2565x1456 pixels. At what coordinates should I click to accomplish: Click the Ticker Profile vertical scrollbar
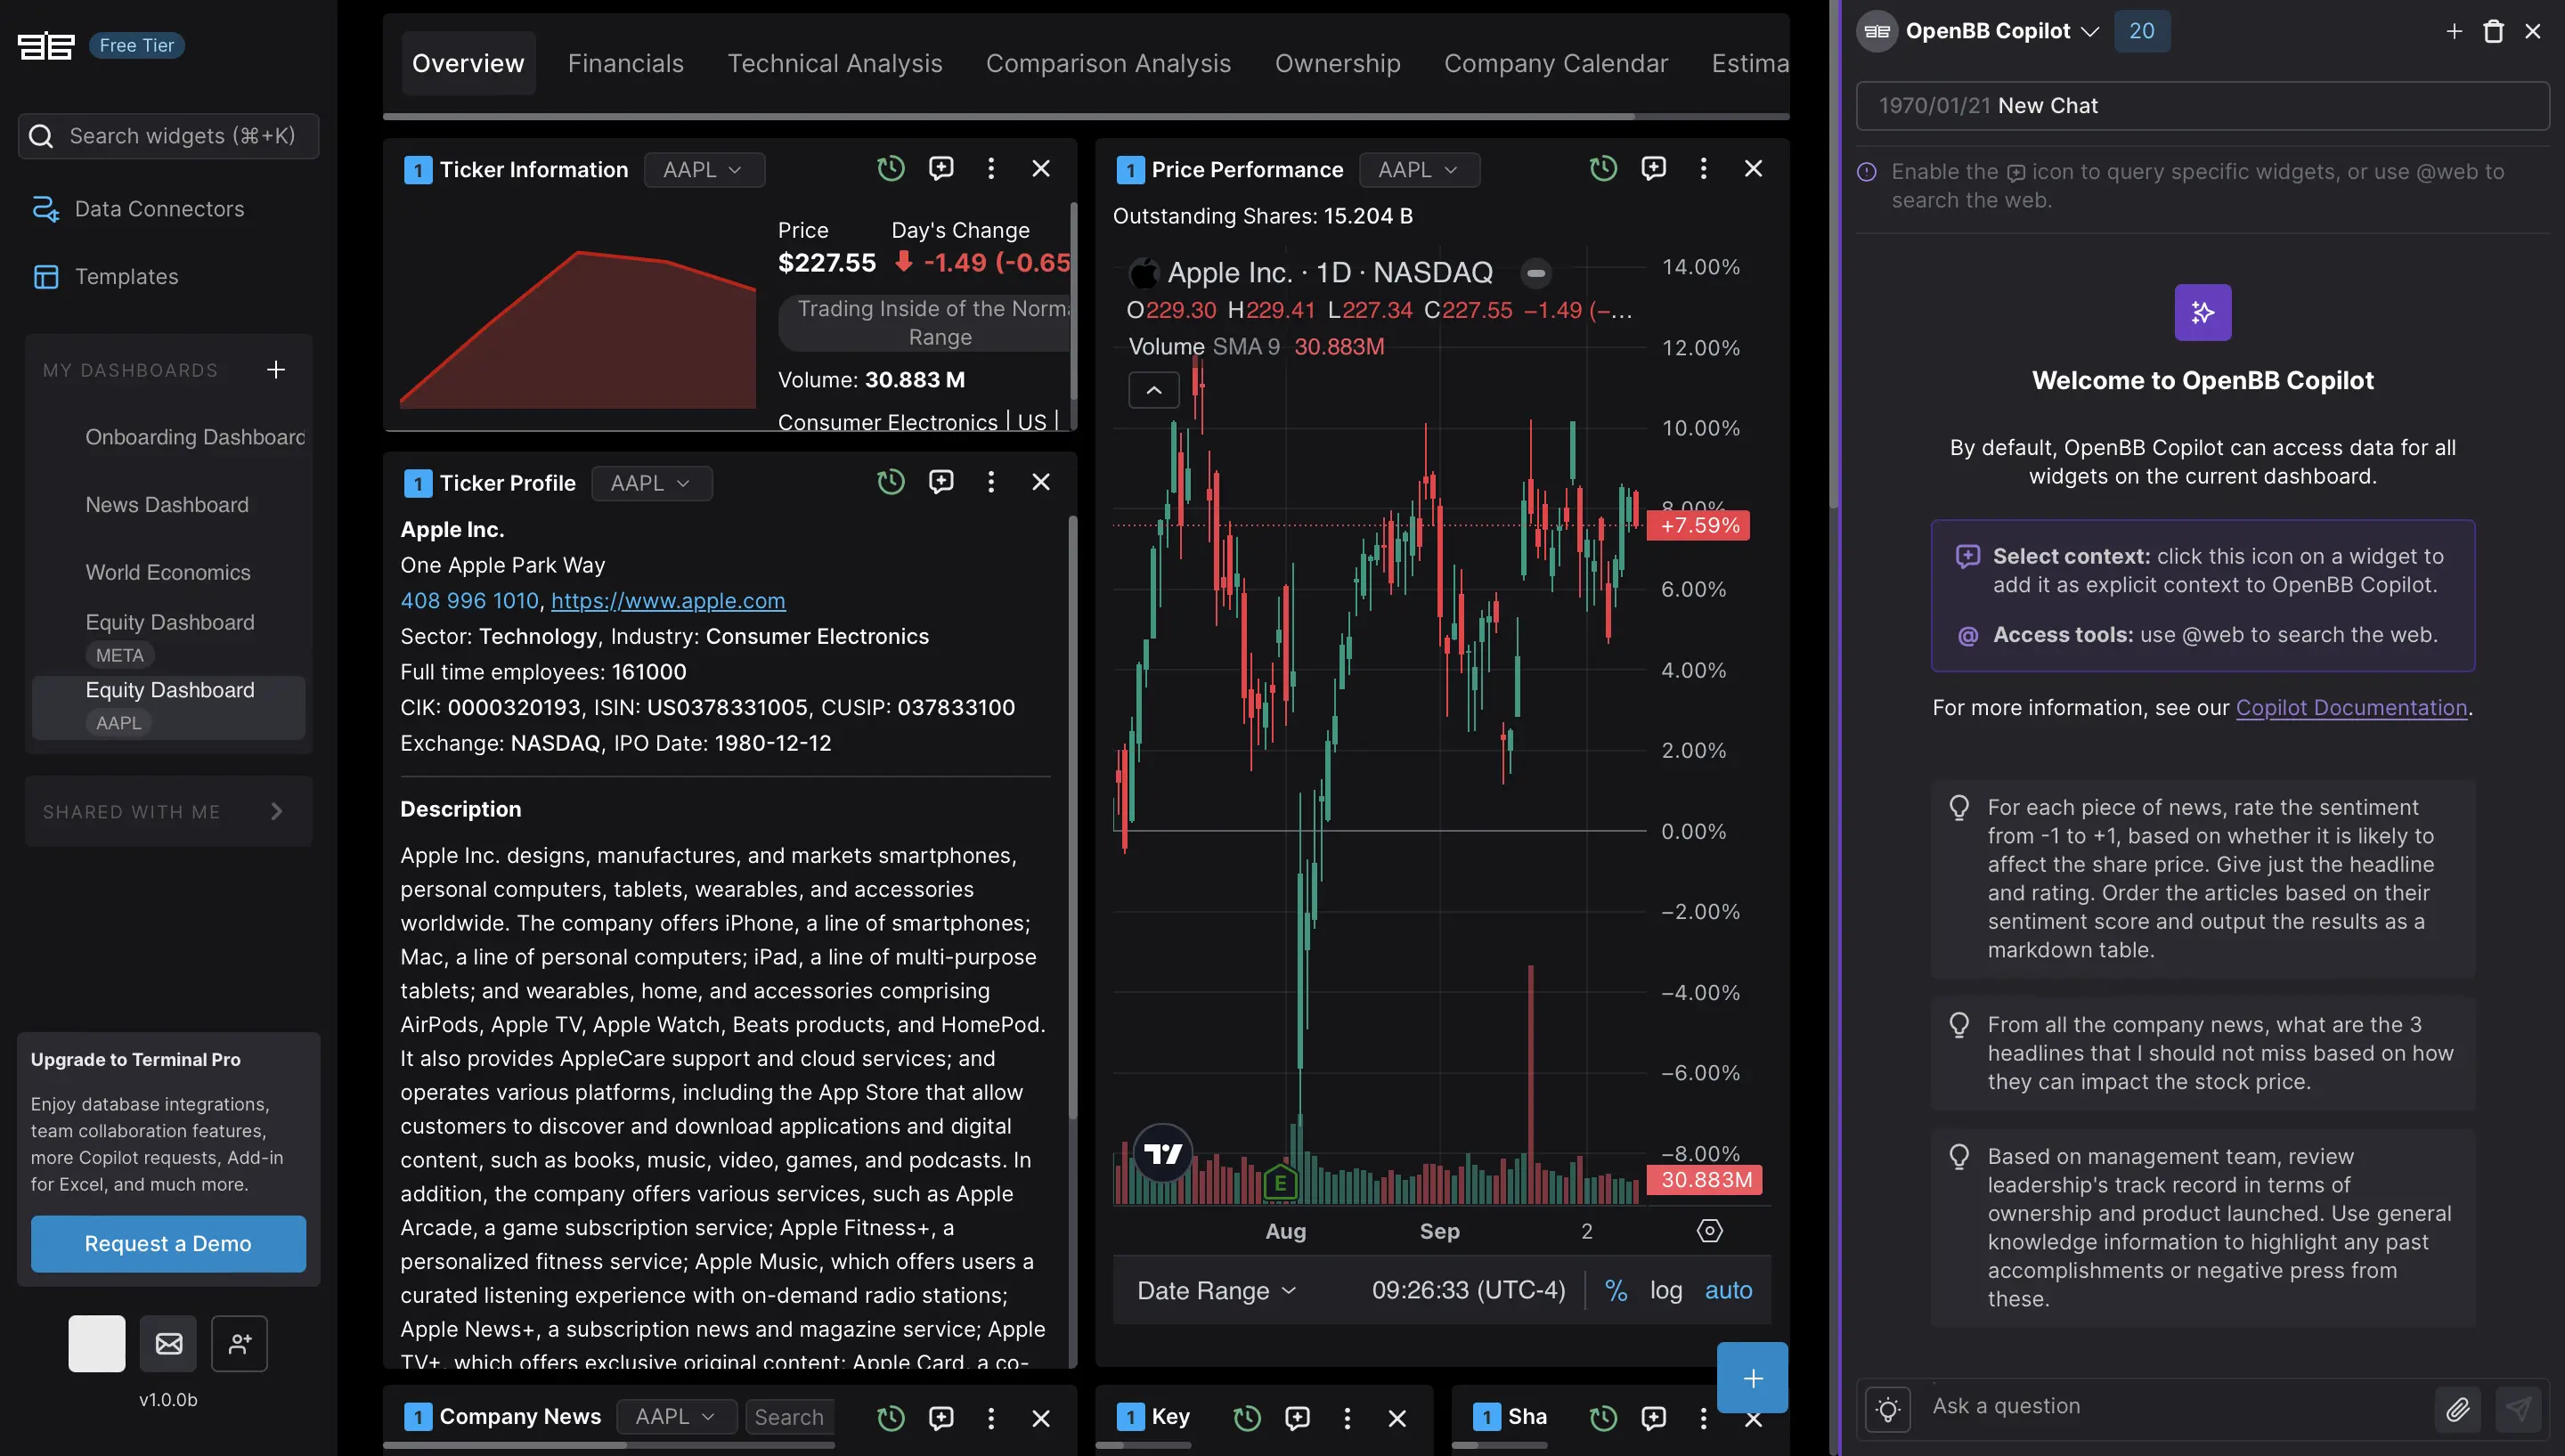(x=1072, y=815)
